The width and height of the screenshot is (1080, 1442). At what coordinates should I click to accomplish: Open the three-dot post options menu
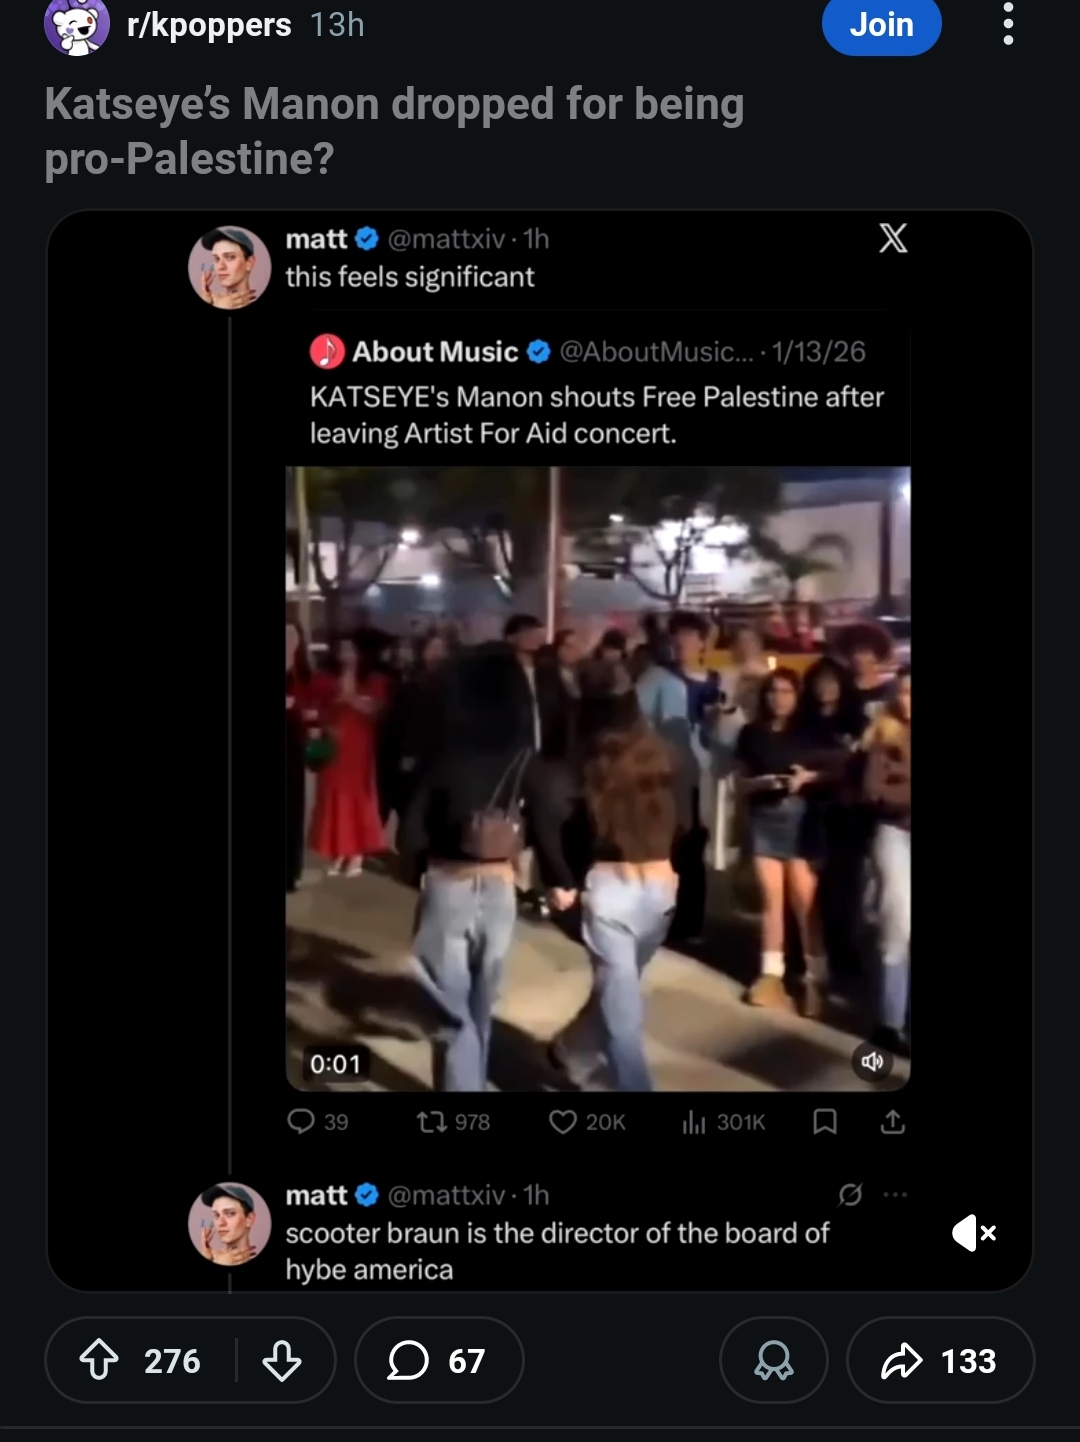(x=1008, y=24)
